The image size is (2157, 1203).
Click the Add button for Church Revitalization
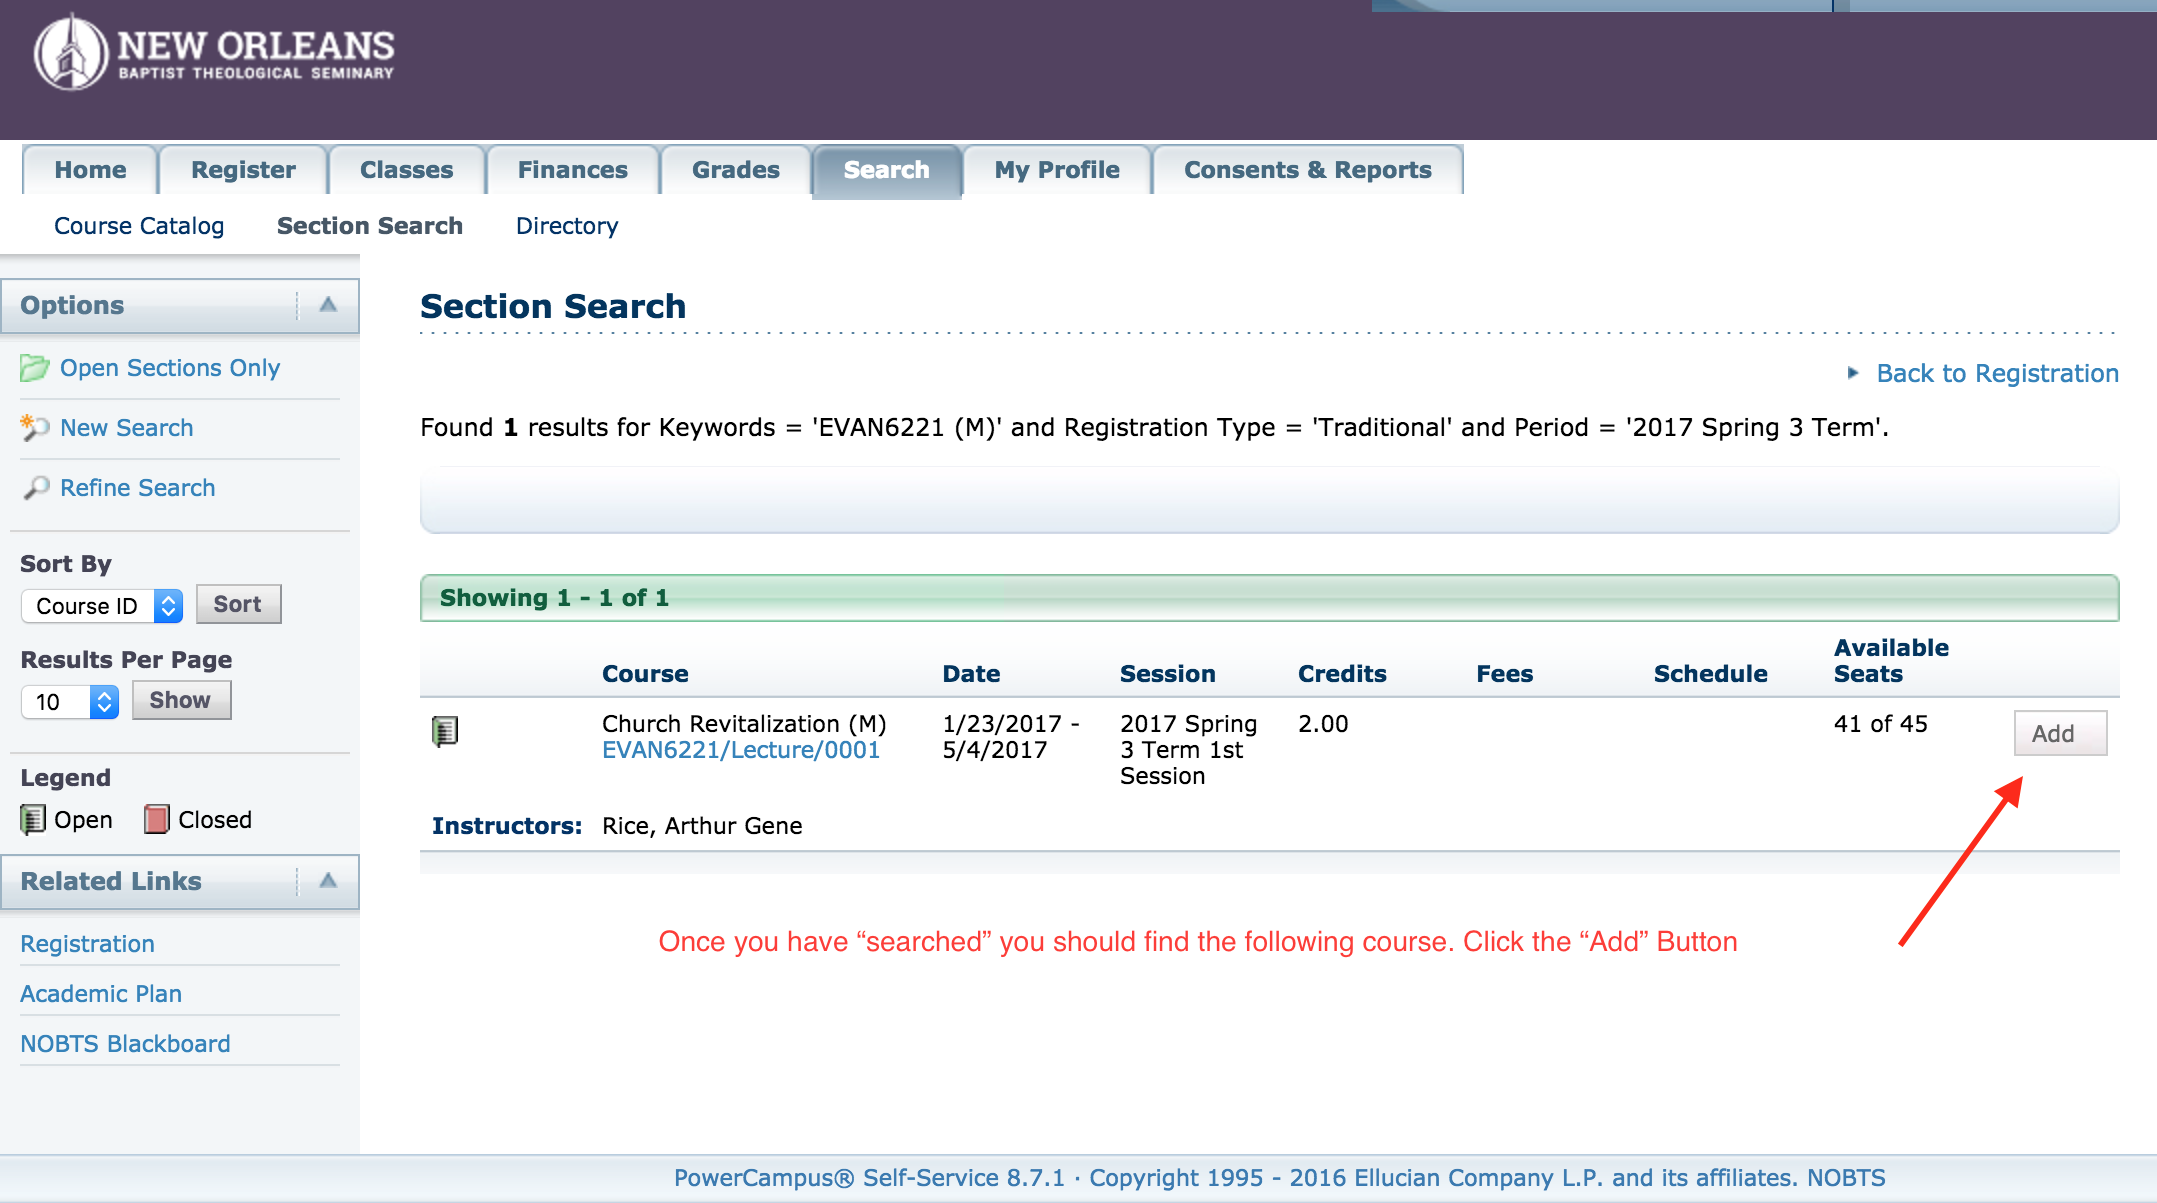(x=2059, y=734)
